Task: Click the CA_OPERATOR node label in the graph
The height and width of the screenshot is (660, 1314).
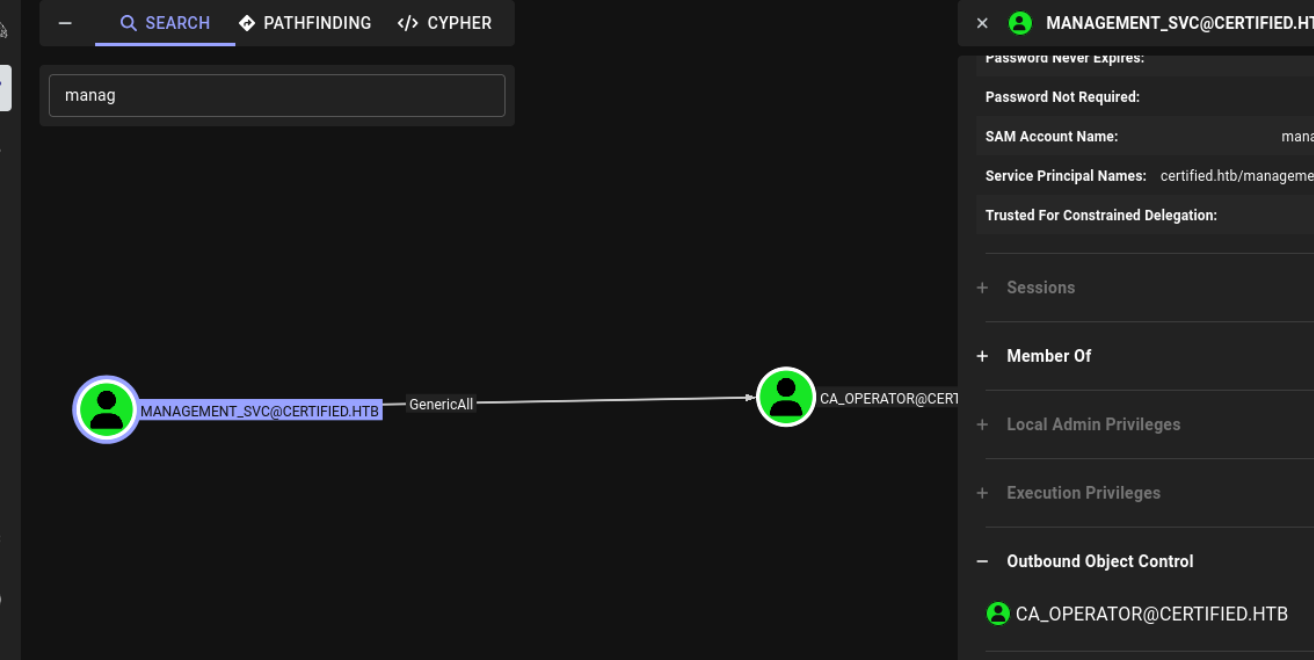Action: pos(888,398)
